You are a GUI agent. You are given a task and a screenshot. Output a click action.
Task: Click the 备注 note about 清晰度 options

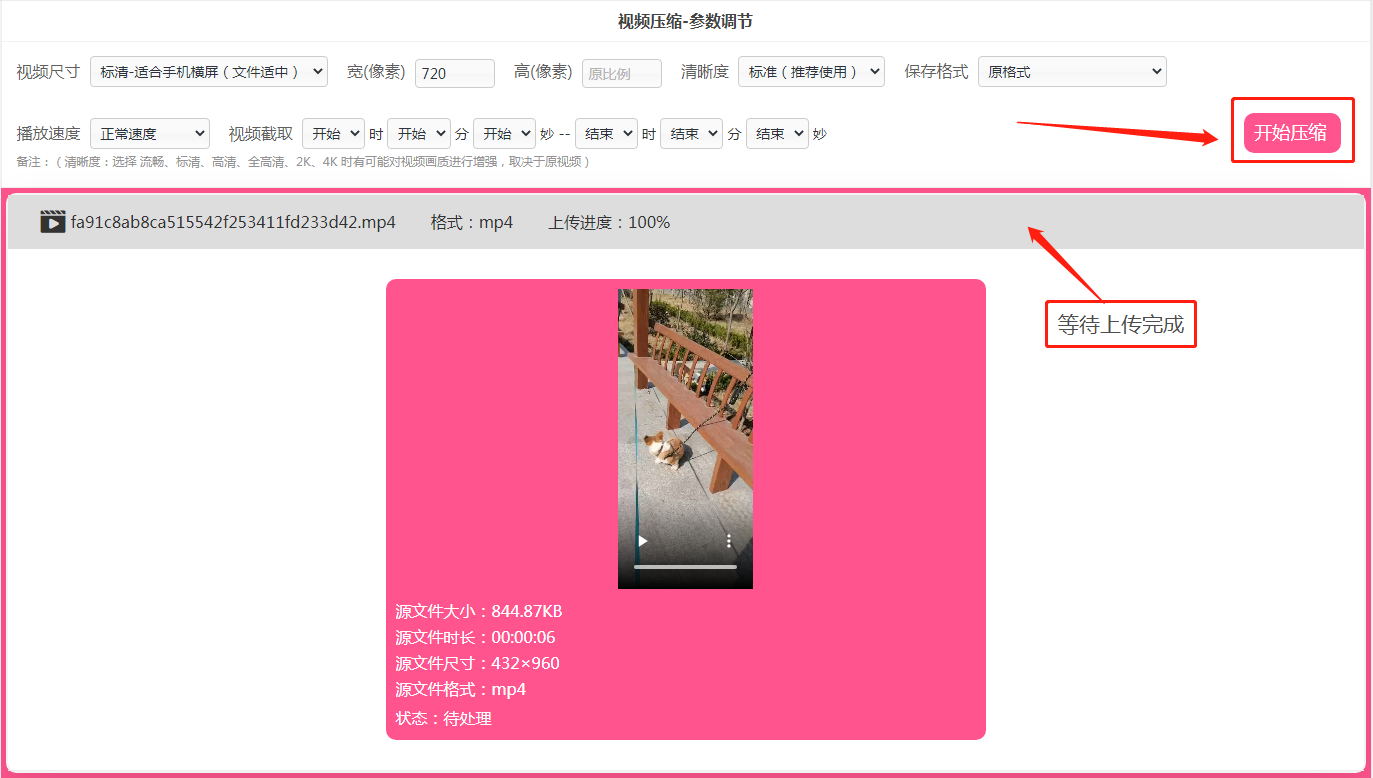[x=302, y=161]
